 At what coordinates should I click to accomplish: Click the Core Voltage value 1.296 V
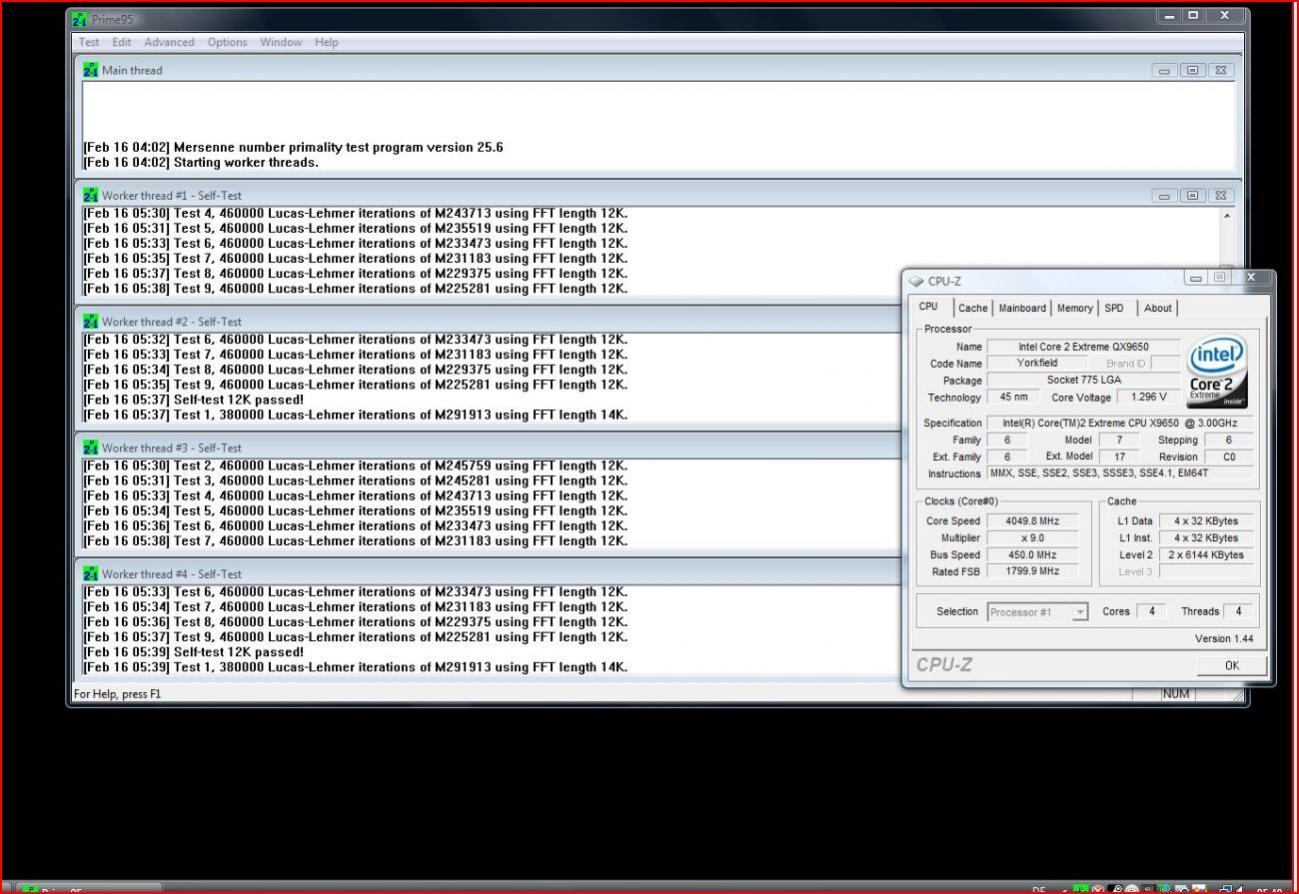[1148, 397]
